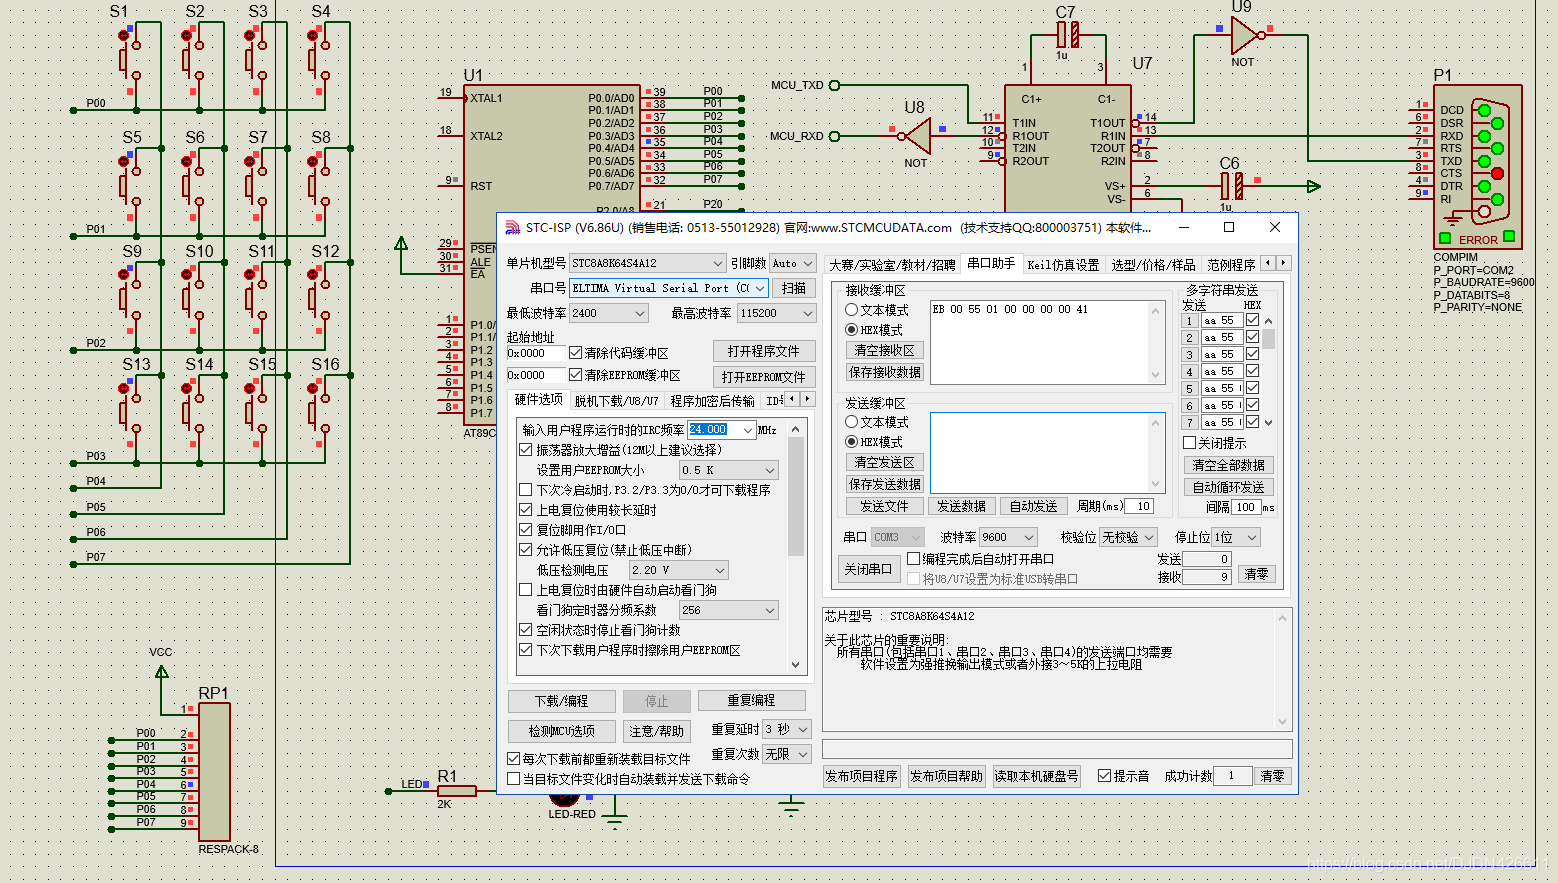The height and width of the screenshot is (883, 1558).
Task: Select the C7 capacitor component
Action: (1067, 36)
